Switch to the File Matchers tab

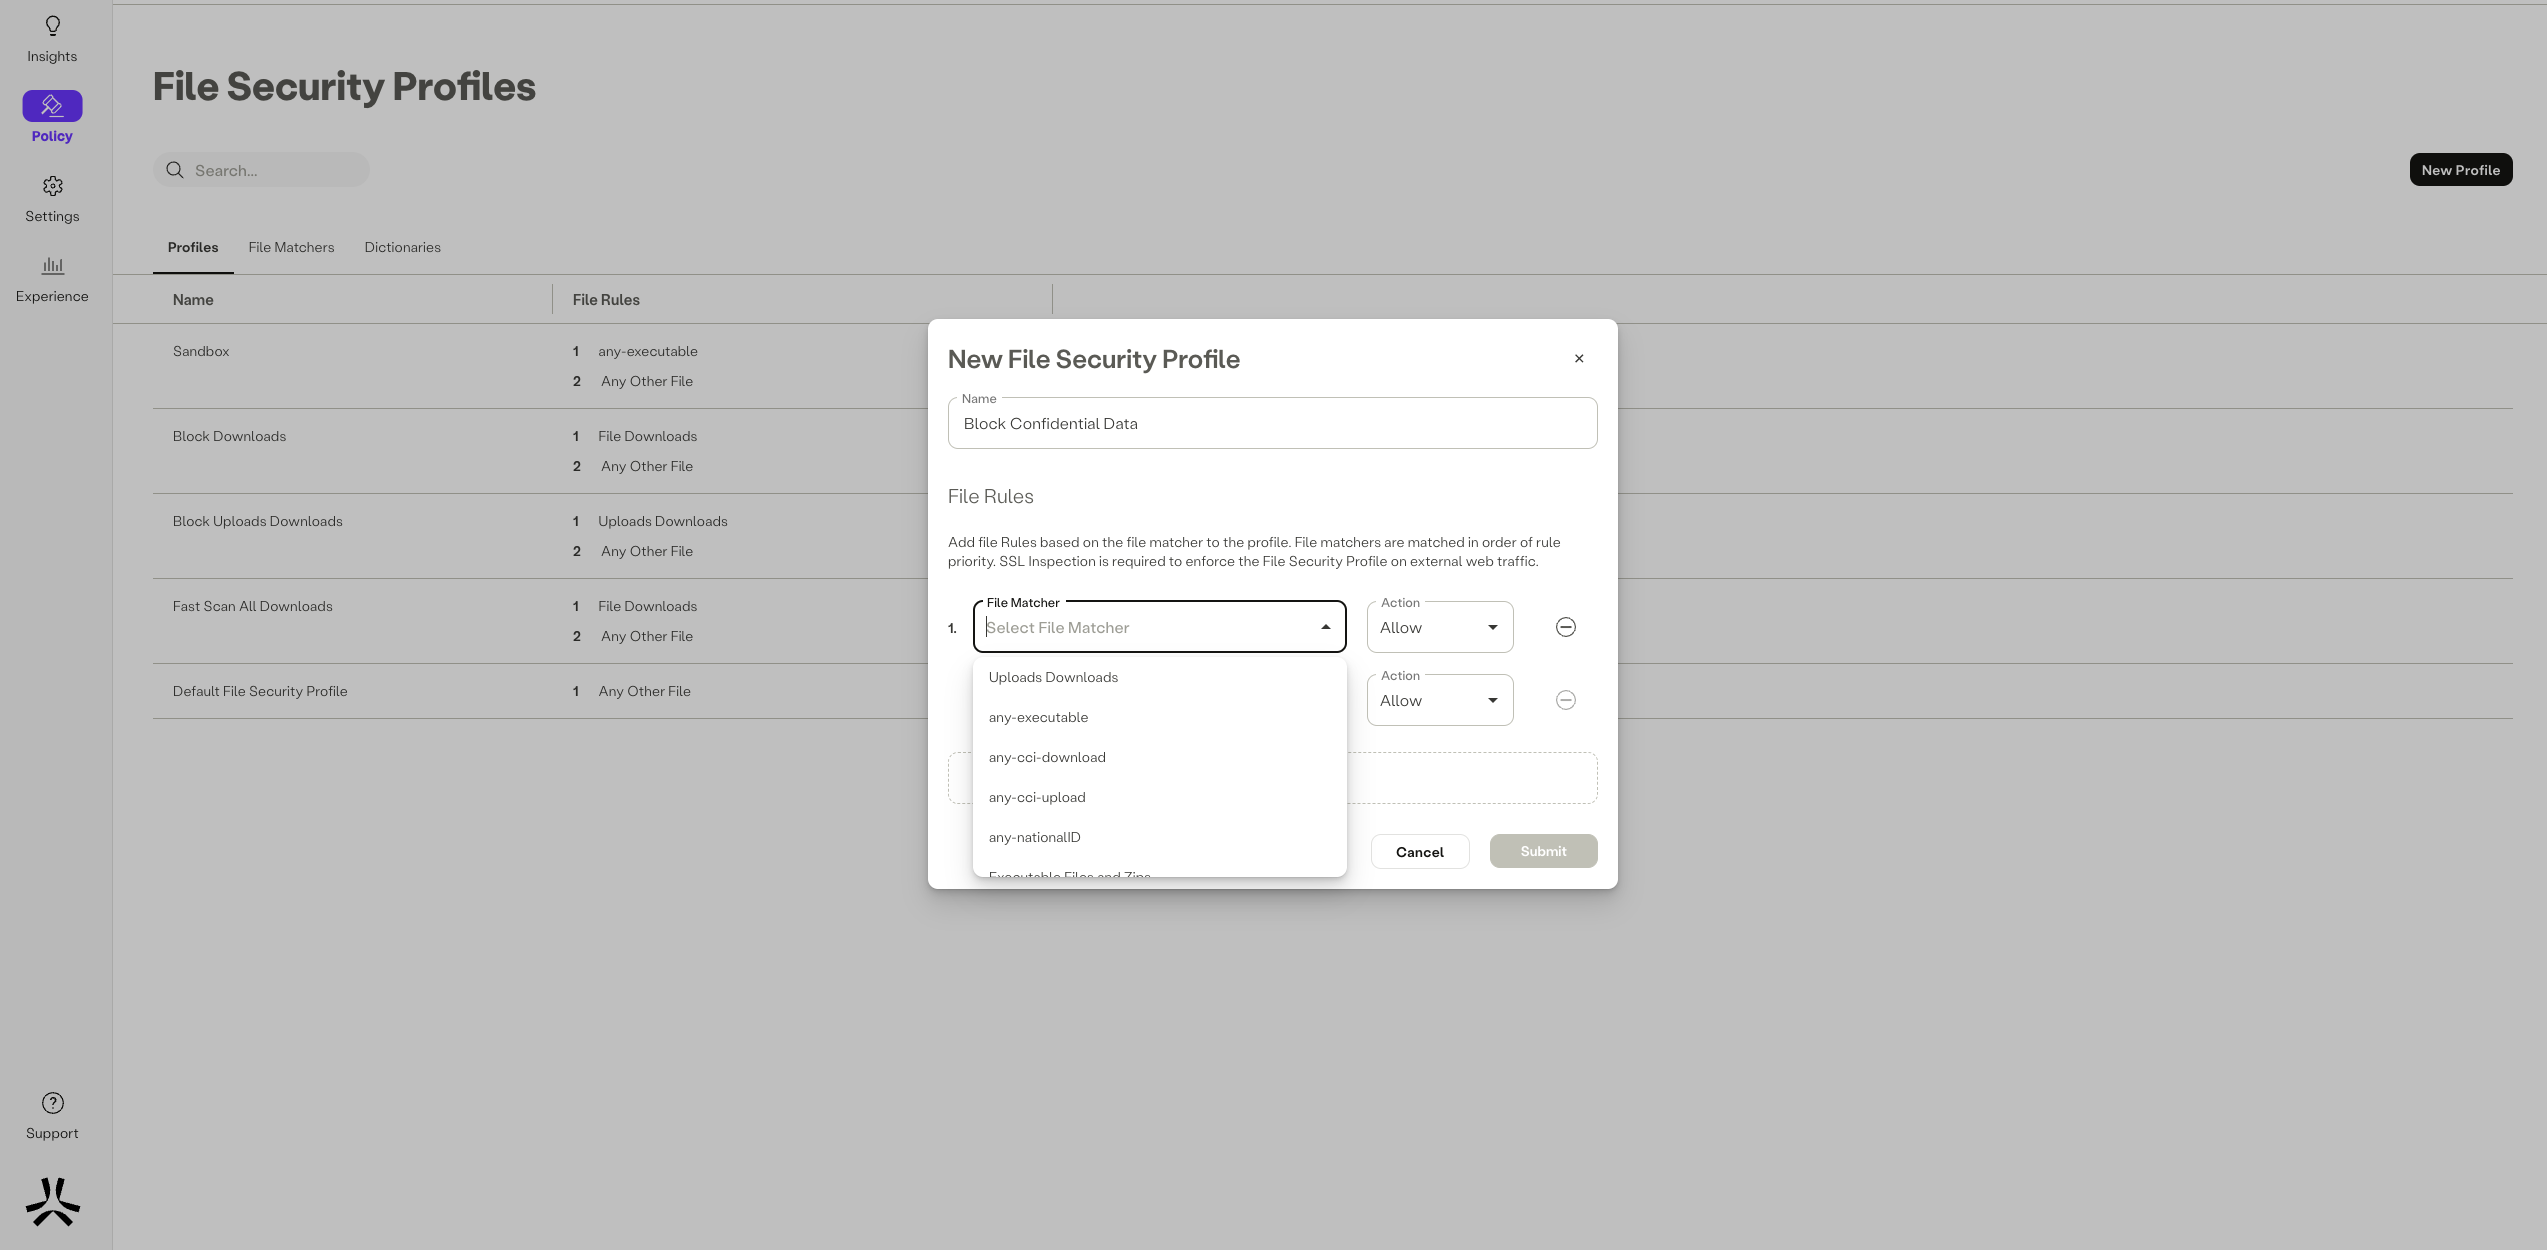click(x=291, y=247)
